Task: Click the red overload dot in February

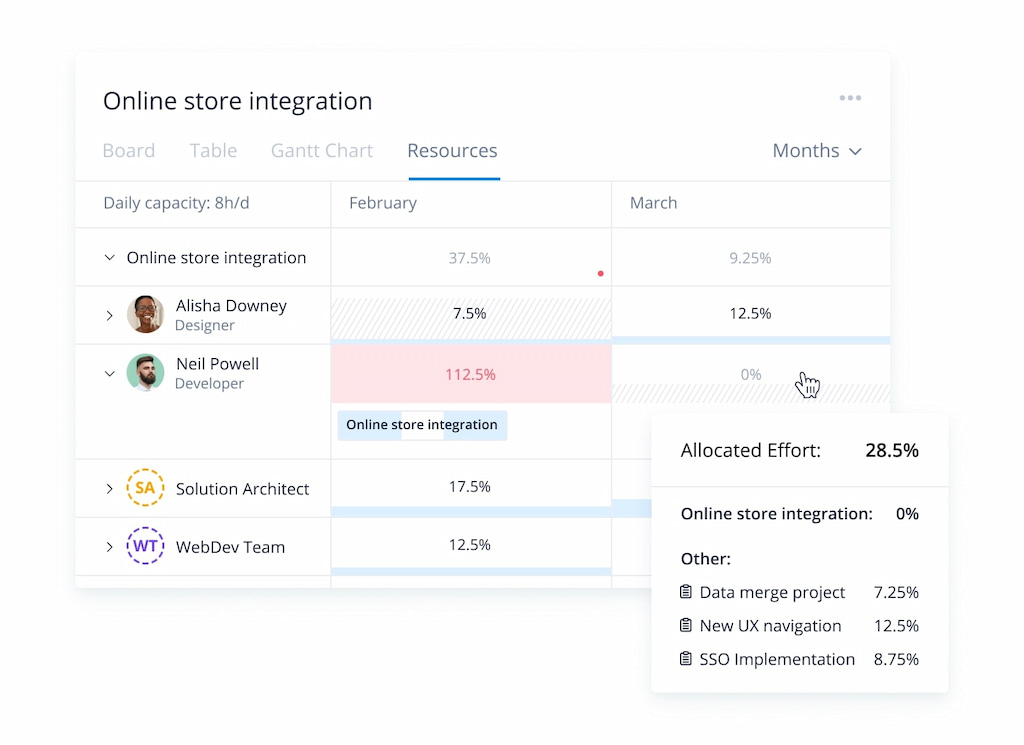Action: (600, 274)
